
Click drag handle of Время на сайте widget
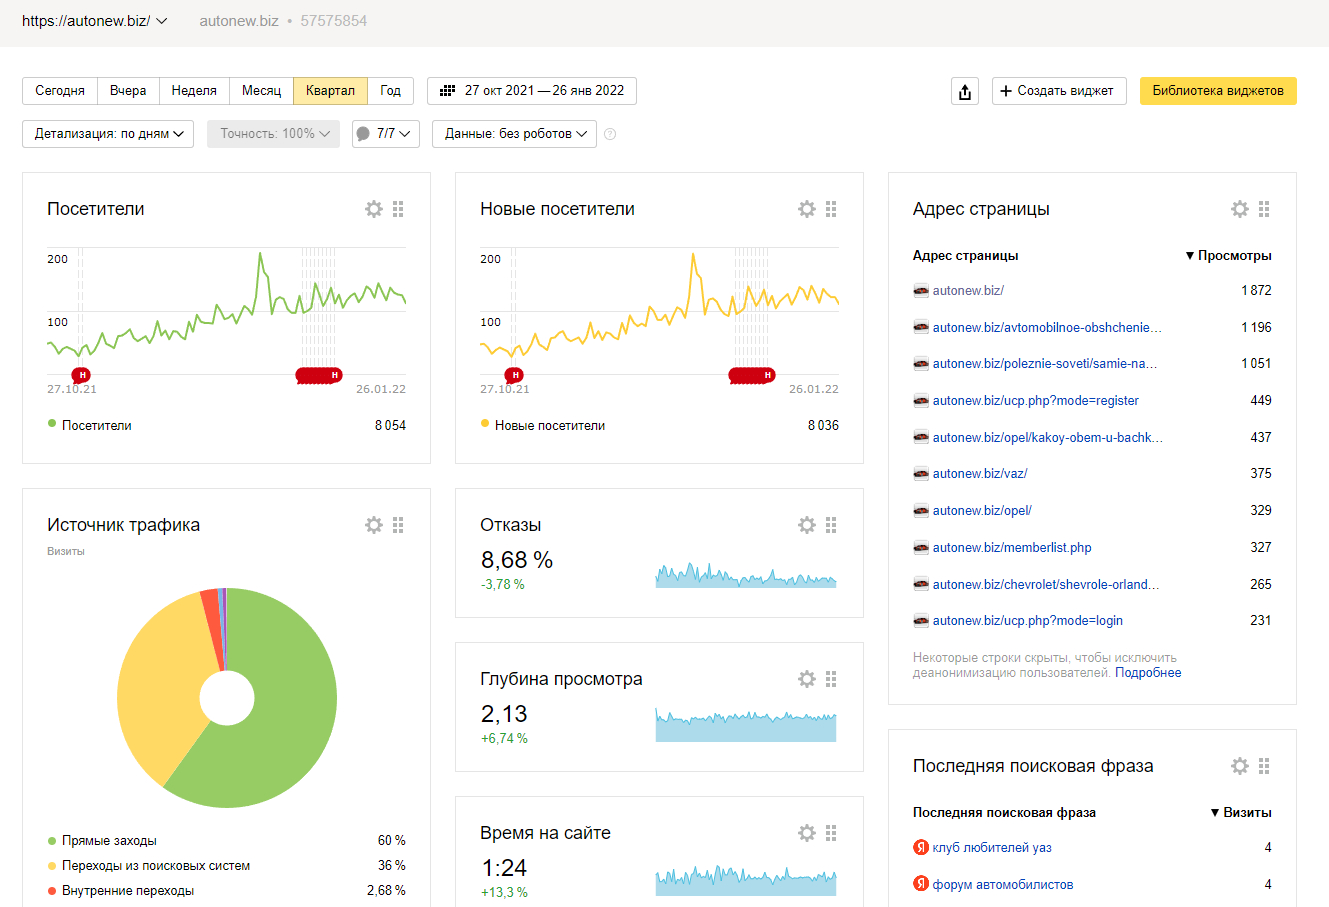pos(831,833)
